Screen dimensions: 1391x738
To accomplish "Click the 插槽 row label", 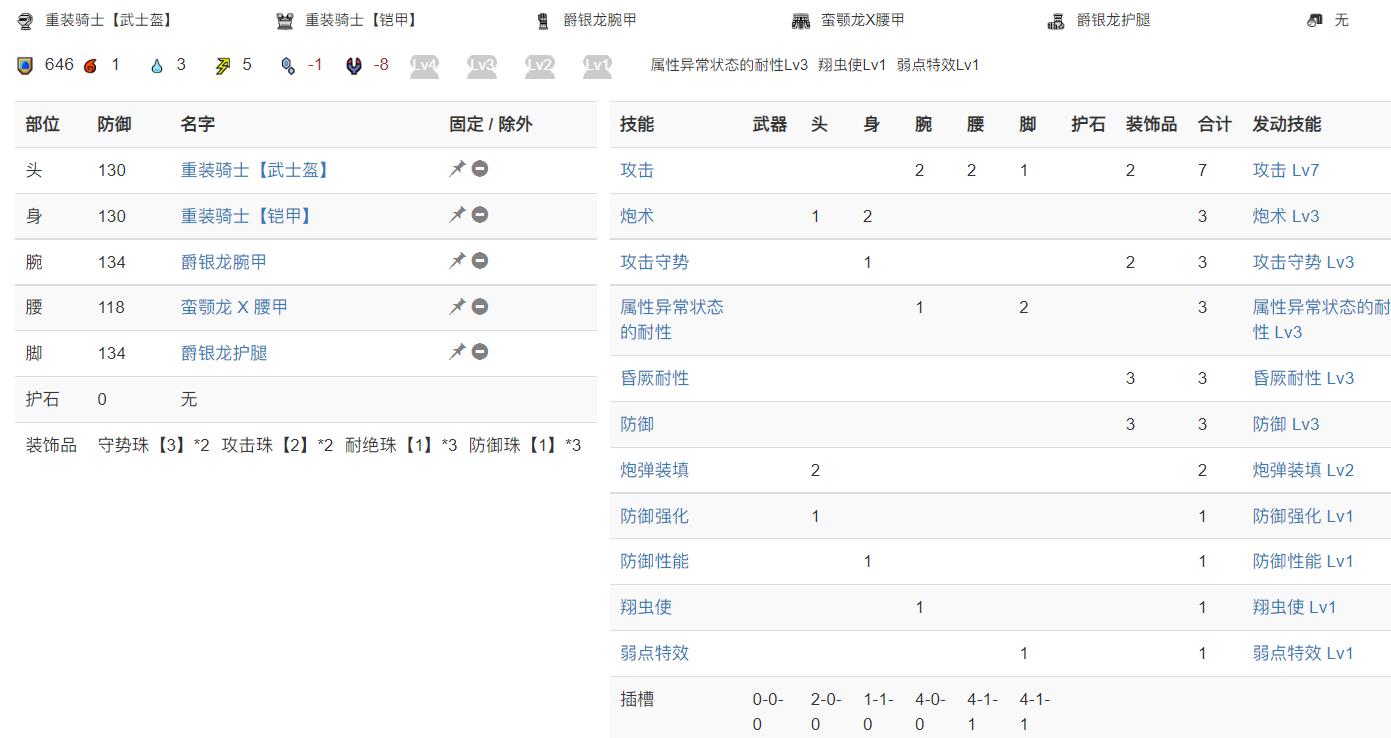I will tap(637, 699).
